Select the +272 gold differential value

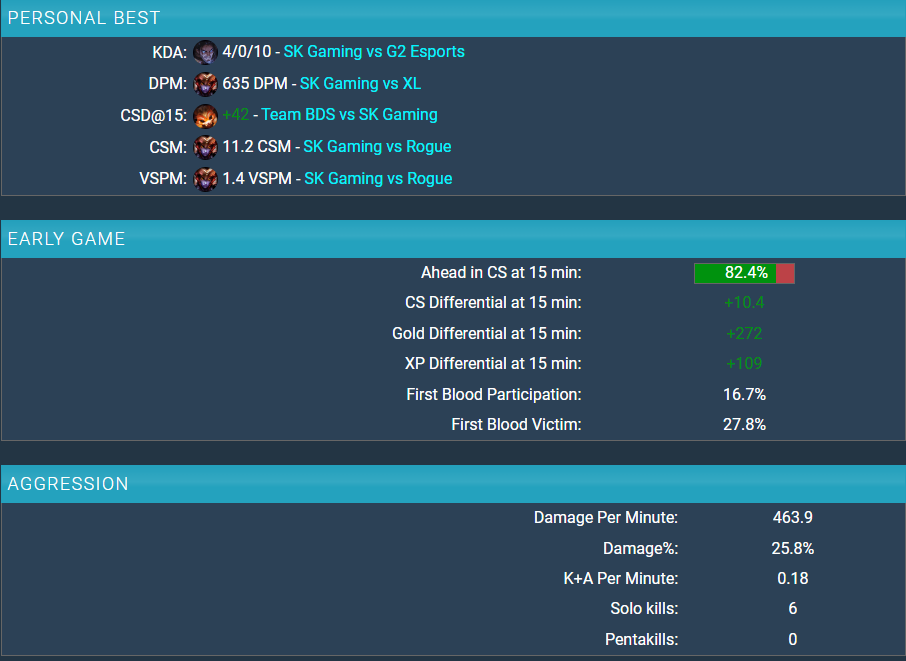point(744,333)
